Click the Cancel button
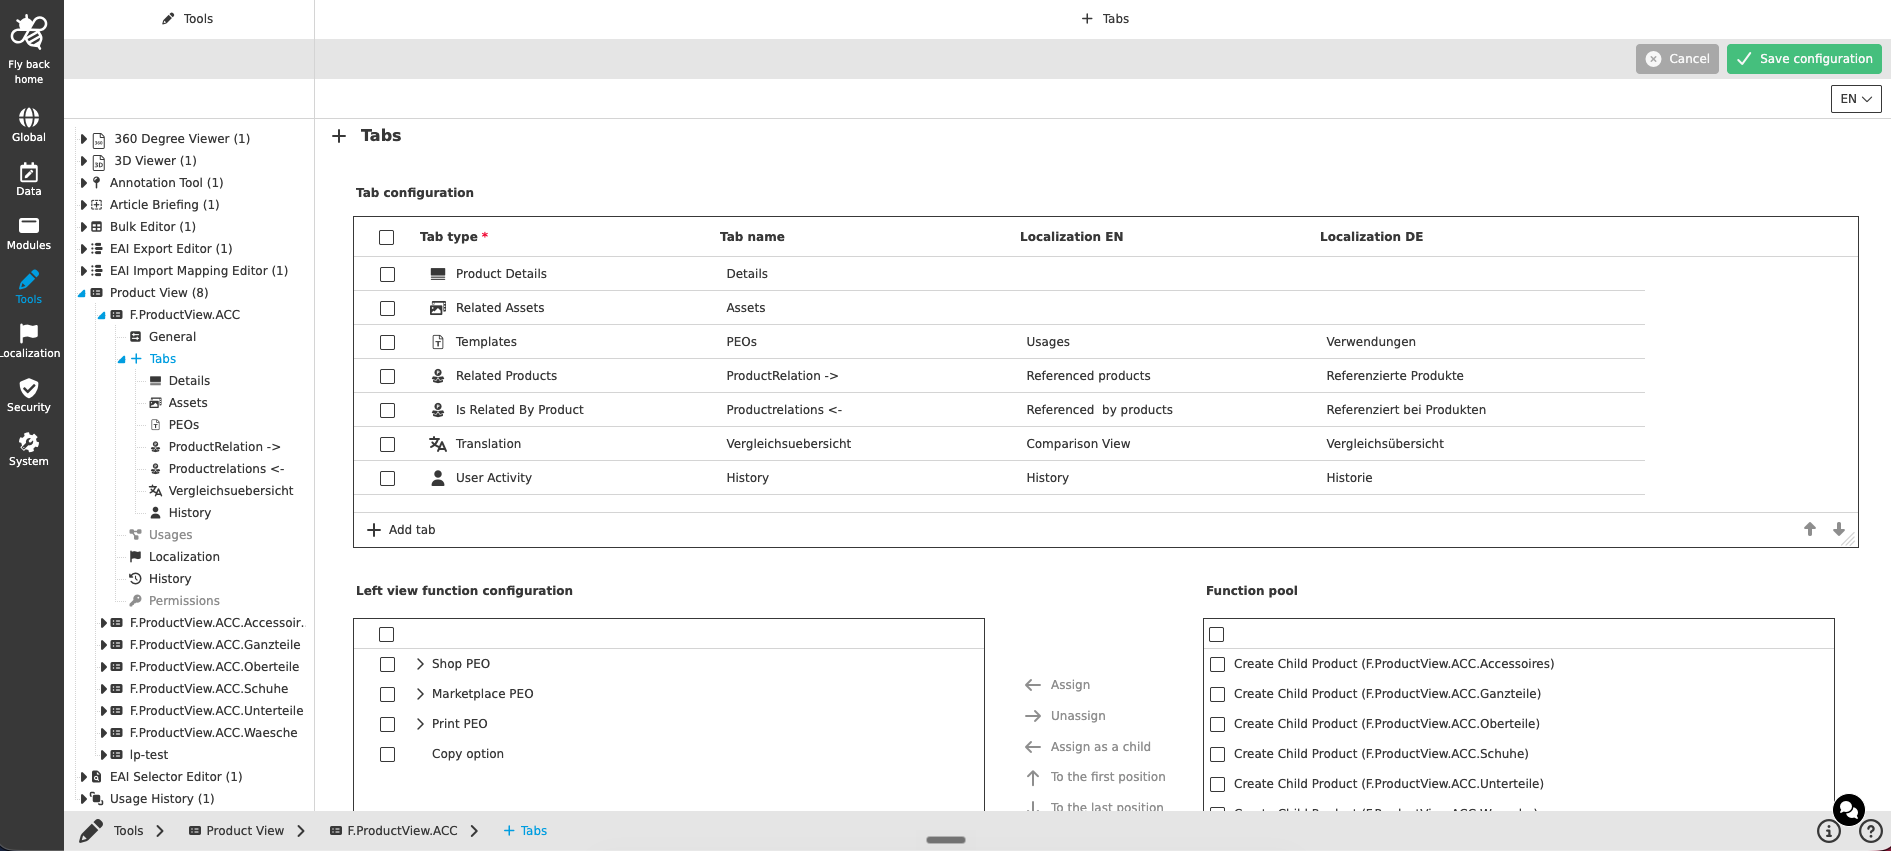The height and width of the screenshot is (851, 1891). [1677, 59]
